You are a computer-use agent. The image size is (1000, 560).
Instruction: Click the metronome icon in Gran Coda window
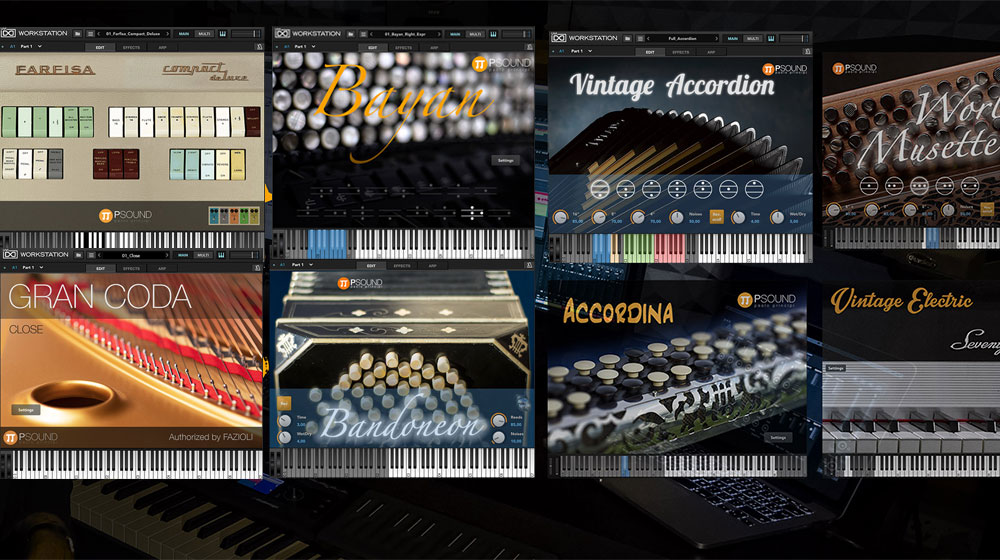(258, 269)
